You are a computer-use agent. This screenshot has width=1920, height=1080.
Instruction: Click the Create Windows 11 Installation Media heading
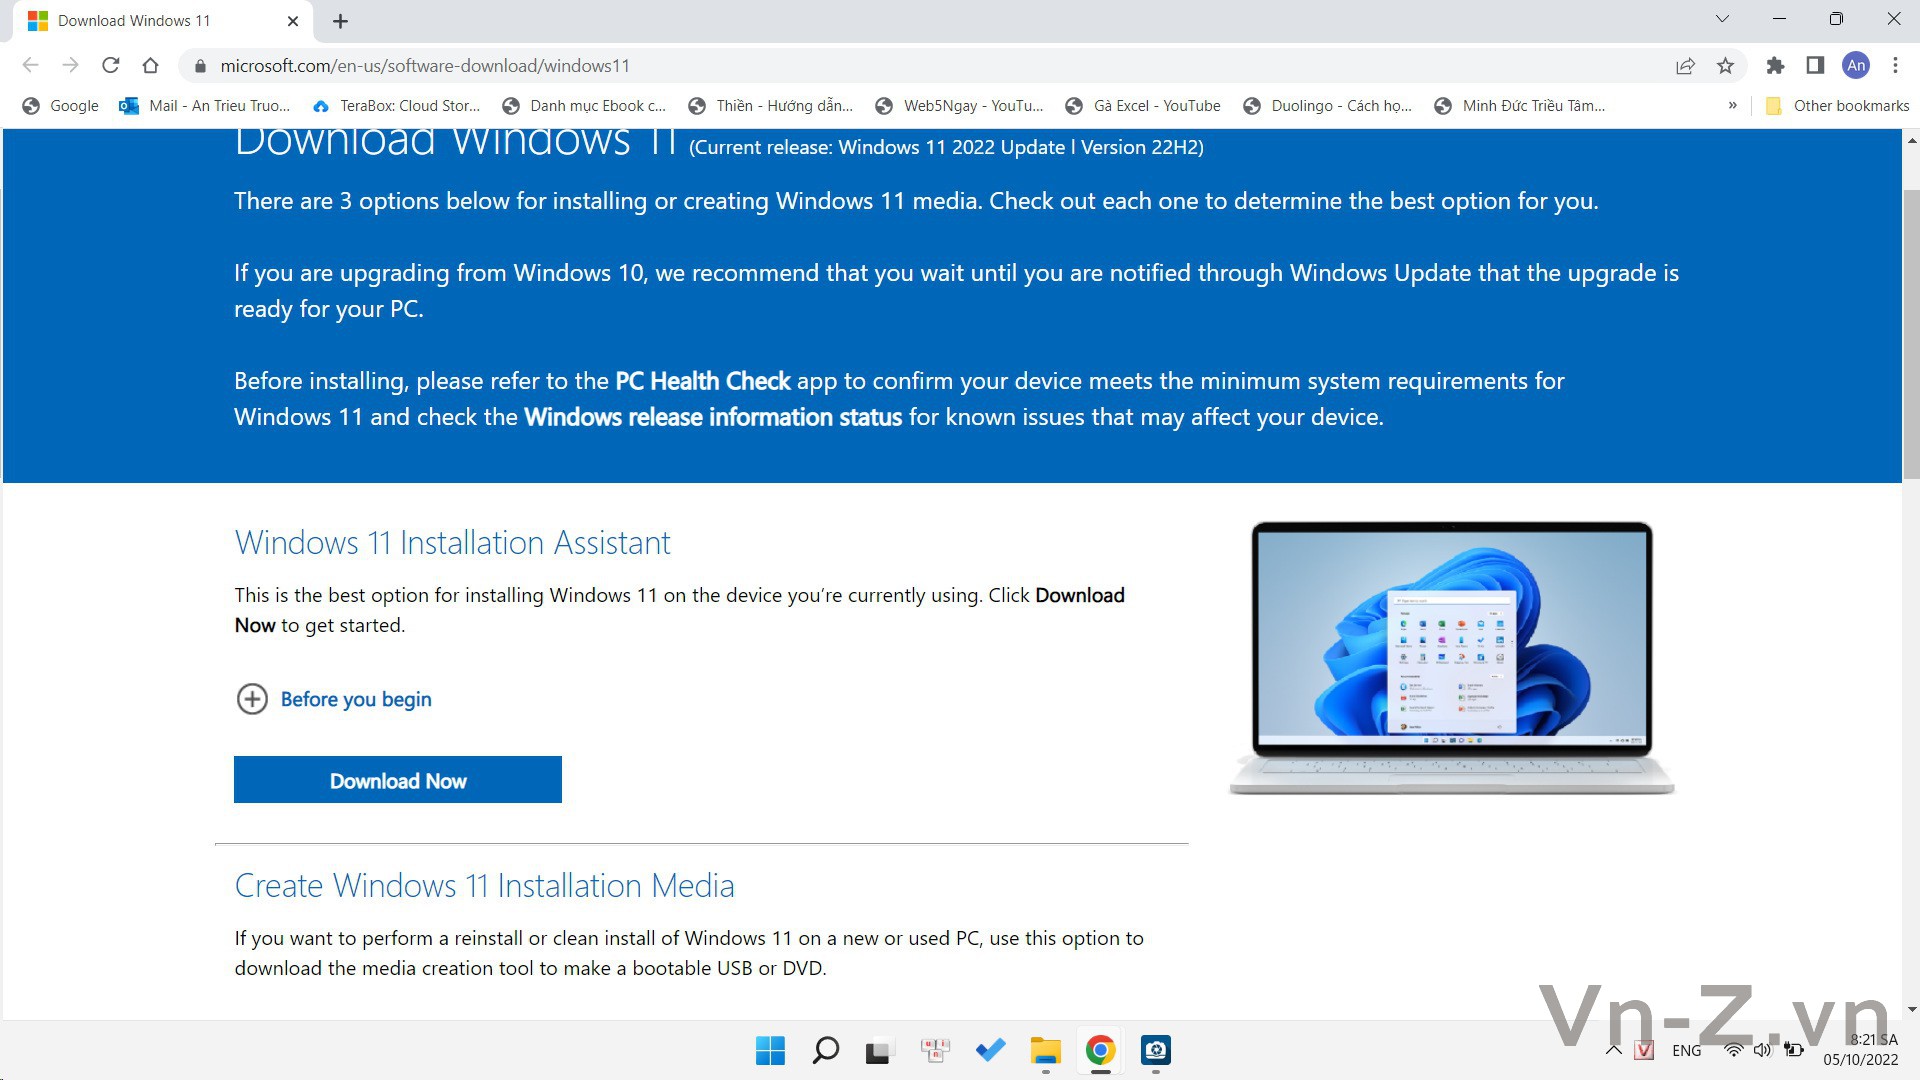click(x=484, y=886)
